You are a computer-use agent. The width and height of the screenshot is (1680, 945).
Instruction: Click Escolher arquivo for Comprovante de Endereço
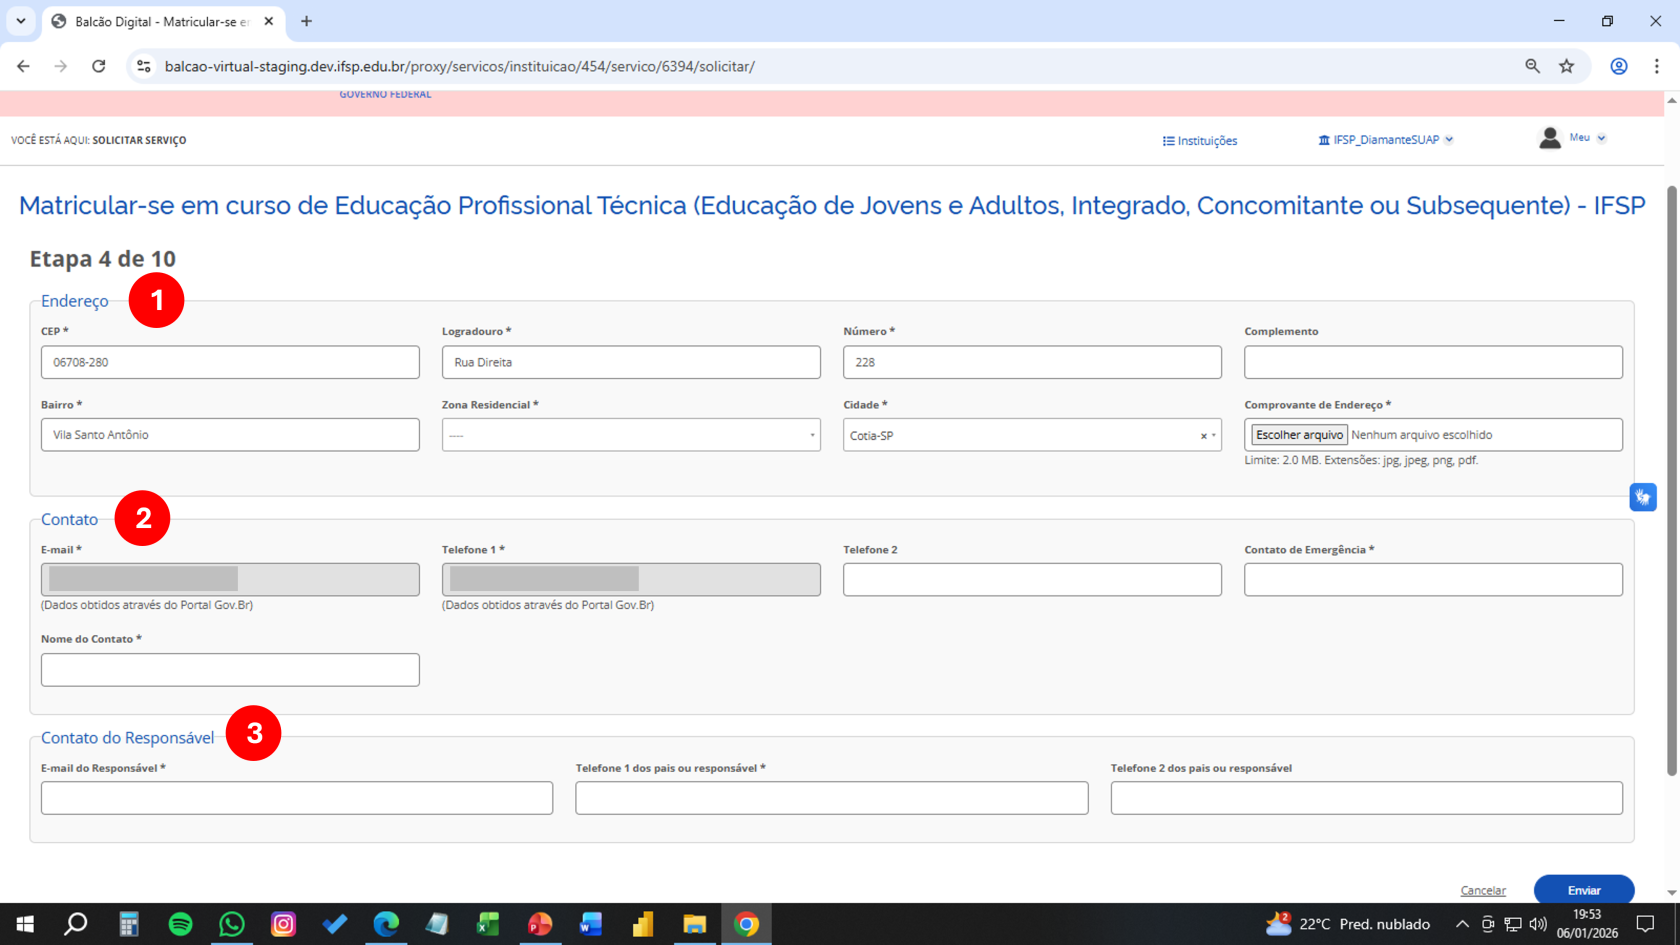(x=1297, y=434)
